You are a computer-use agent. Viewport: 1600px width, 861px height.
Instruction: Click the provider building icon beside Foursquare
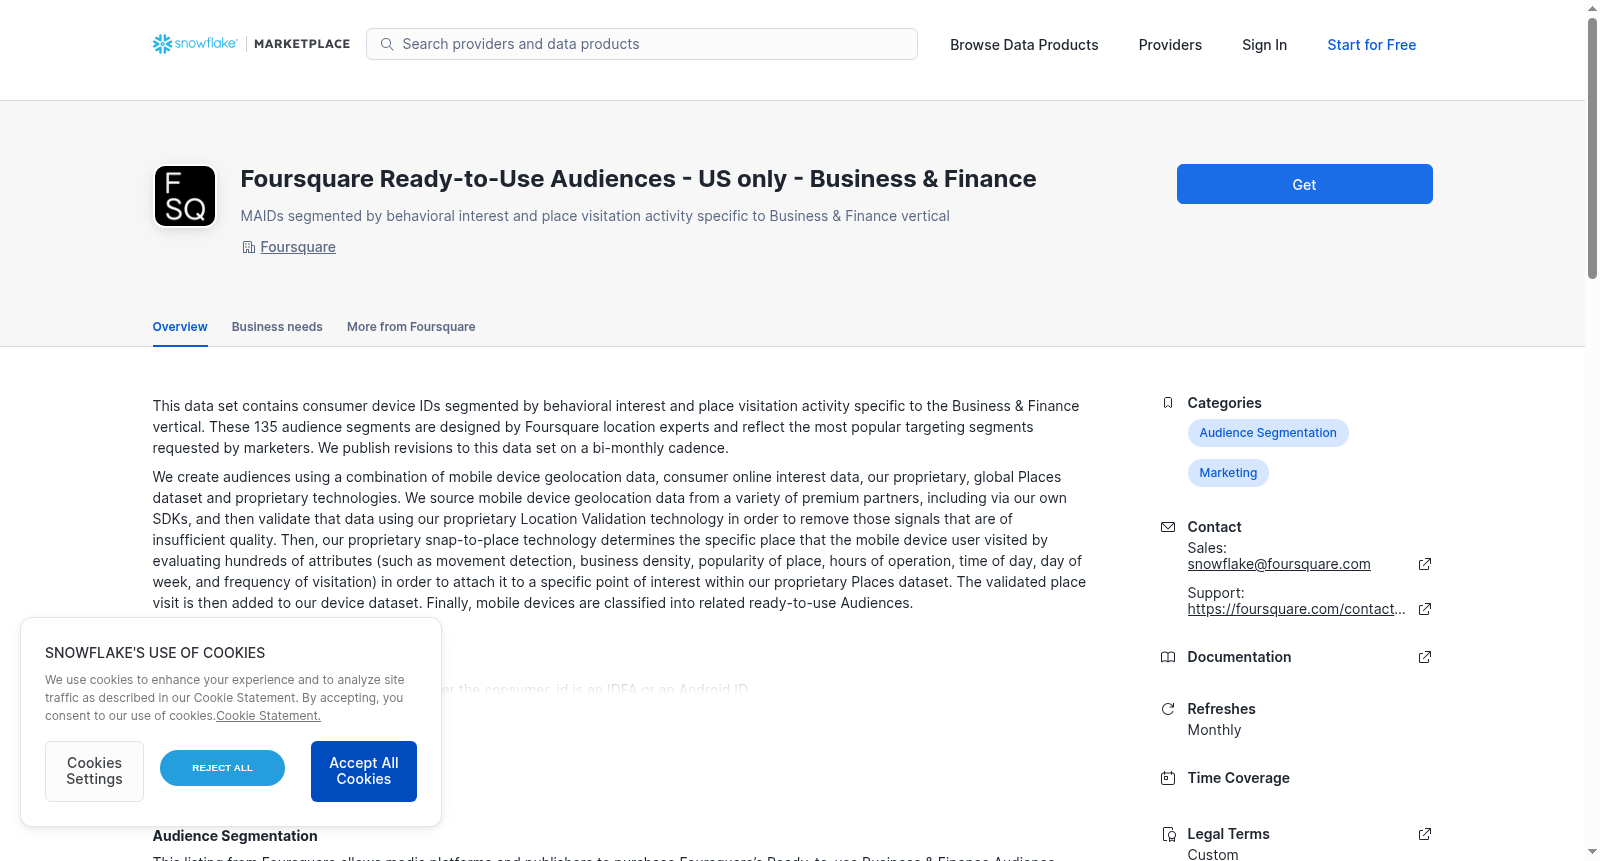click(248, 247)
